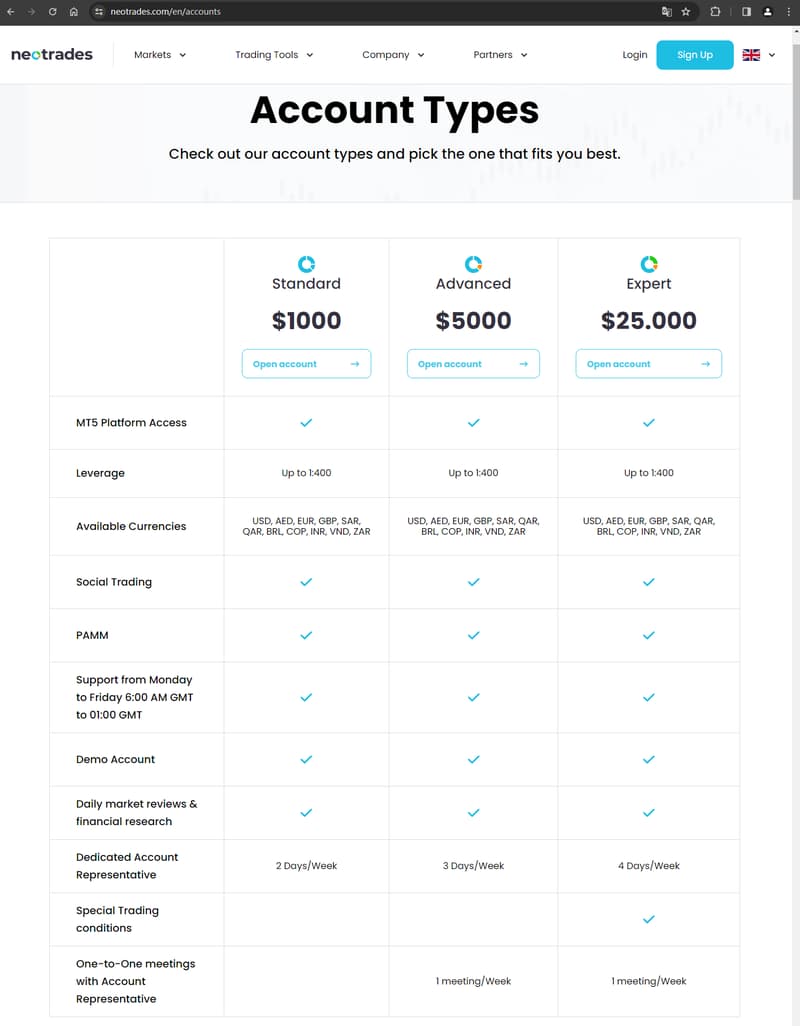The image size is (800, 1026).
Task: Bookmark this page with the star icon
Action: pyautogui.click(x=686, y=11)
